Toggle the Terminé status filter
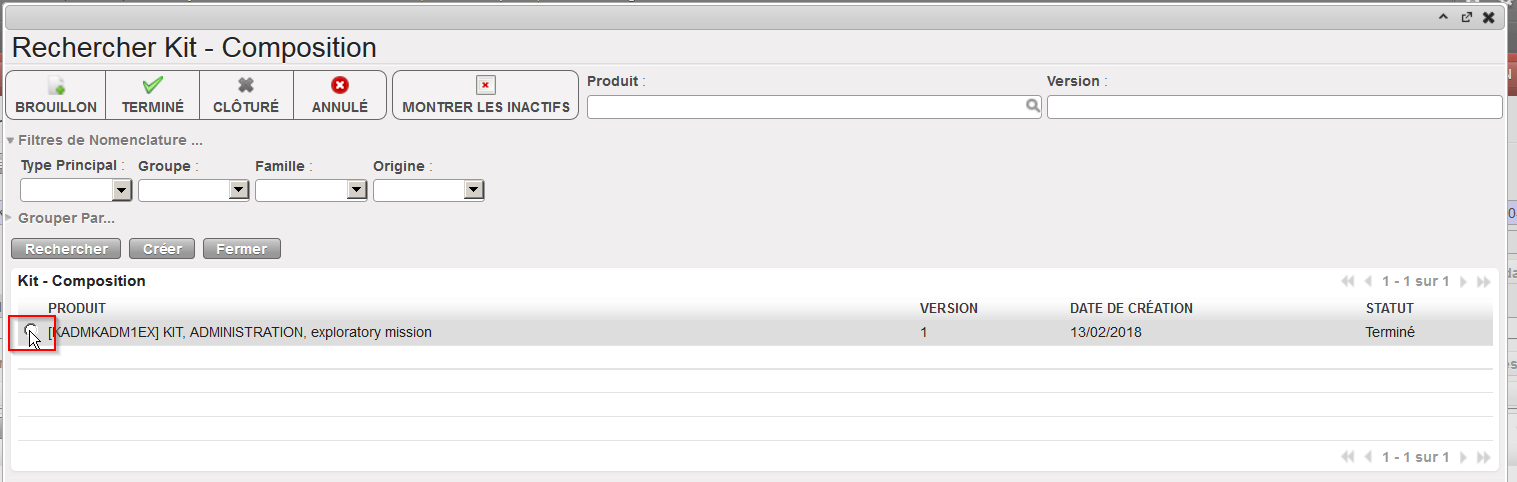The image size is (1517, 482). pos(152,95)
